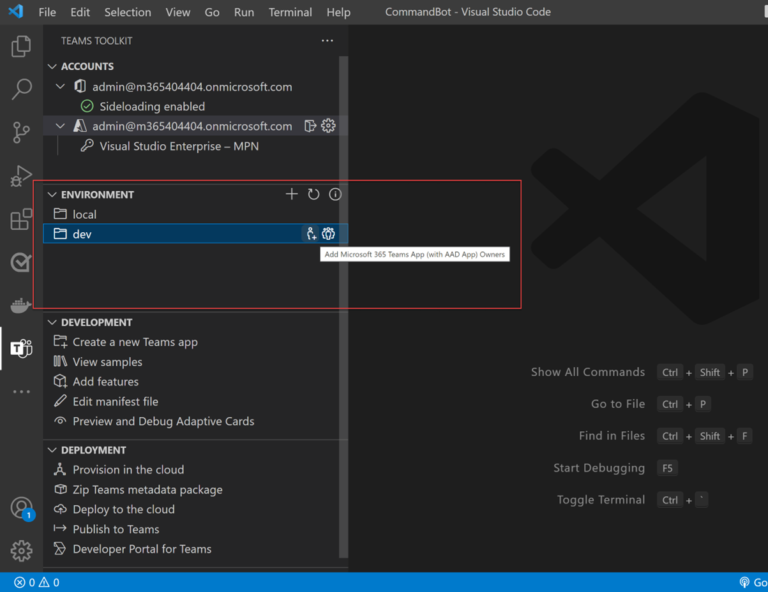Open Manage gear icon at bottom left
The height and width of the screenshot is (592, 768).
tap(21, 550)
